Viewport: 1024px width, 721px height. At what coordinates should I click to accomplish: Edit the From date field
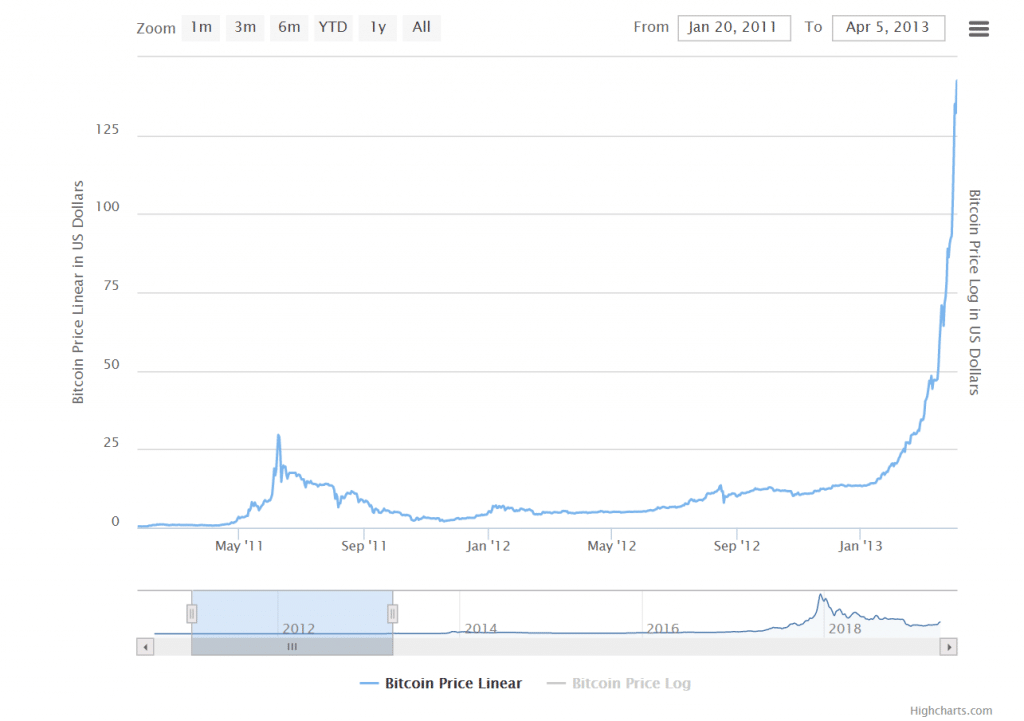click(x=733, y=28)
